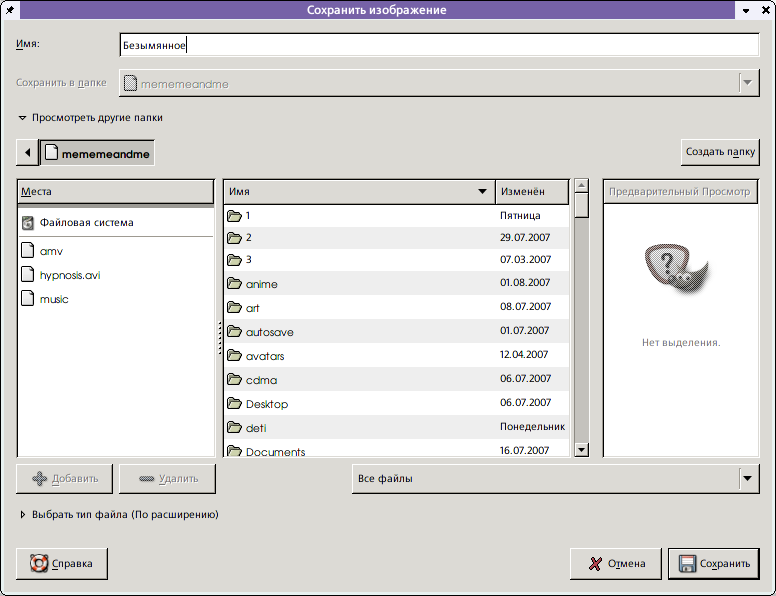Click the music bookmark icon
This screenshot has height=596, width=776.
tap(28, 299)
